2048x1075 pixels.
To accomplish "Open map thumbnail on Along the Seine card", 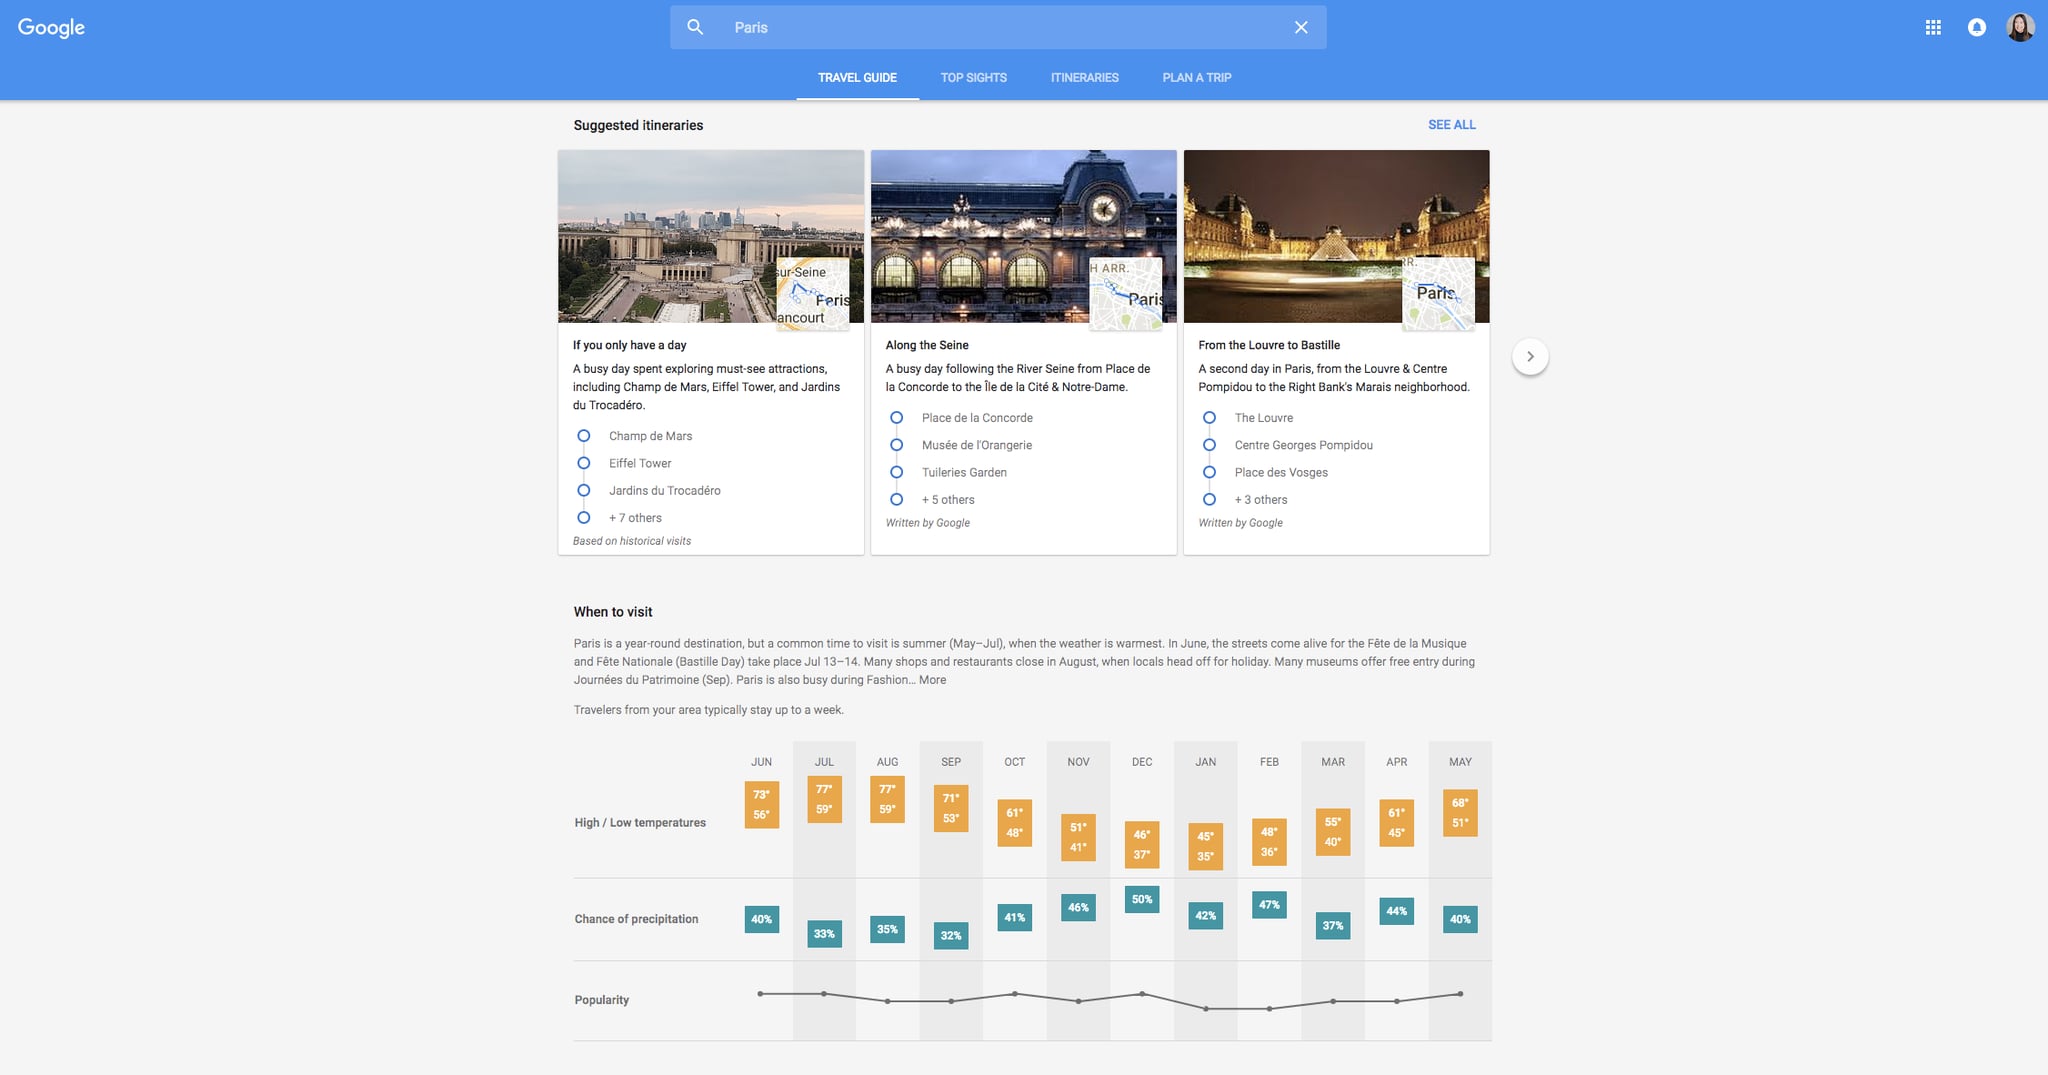I will (1126, 294).
